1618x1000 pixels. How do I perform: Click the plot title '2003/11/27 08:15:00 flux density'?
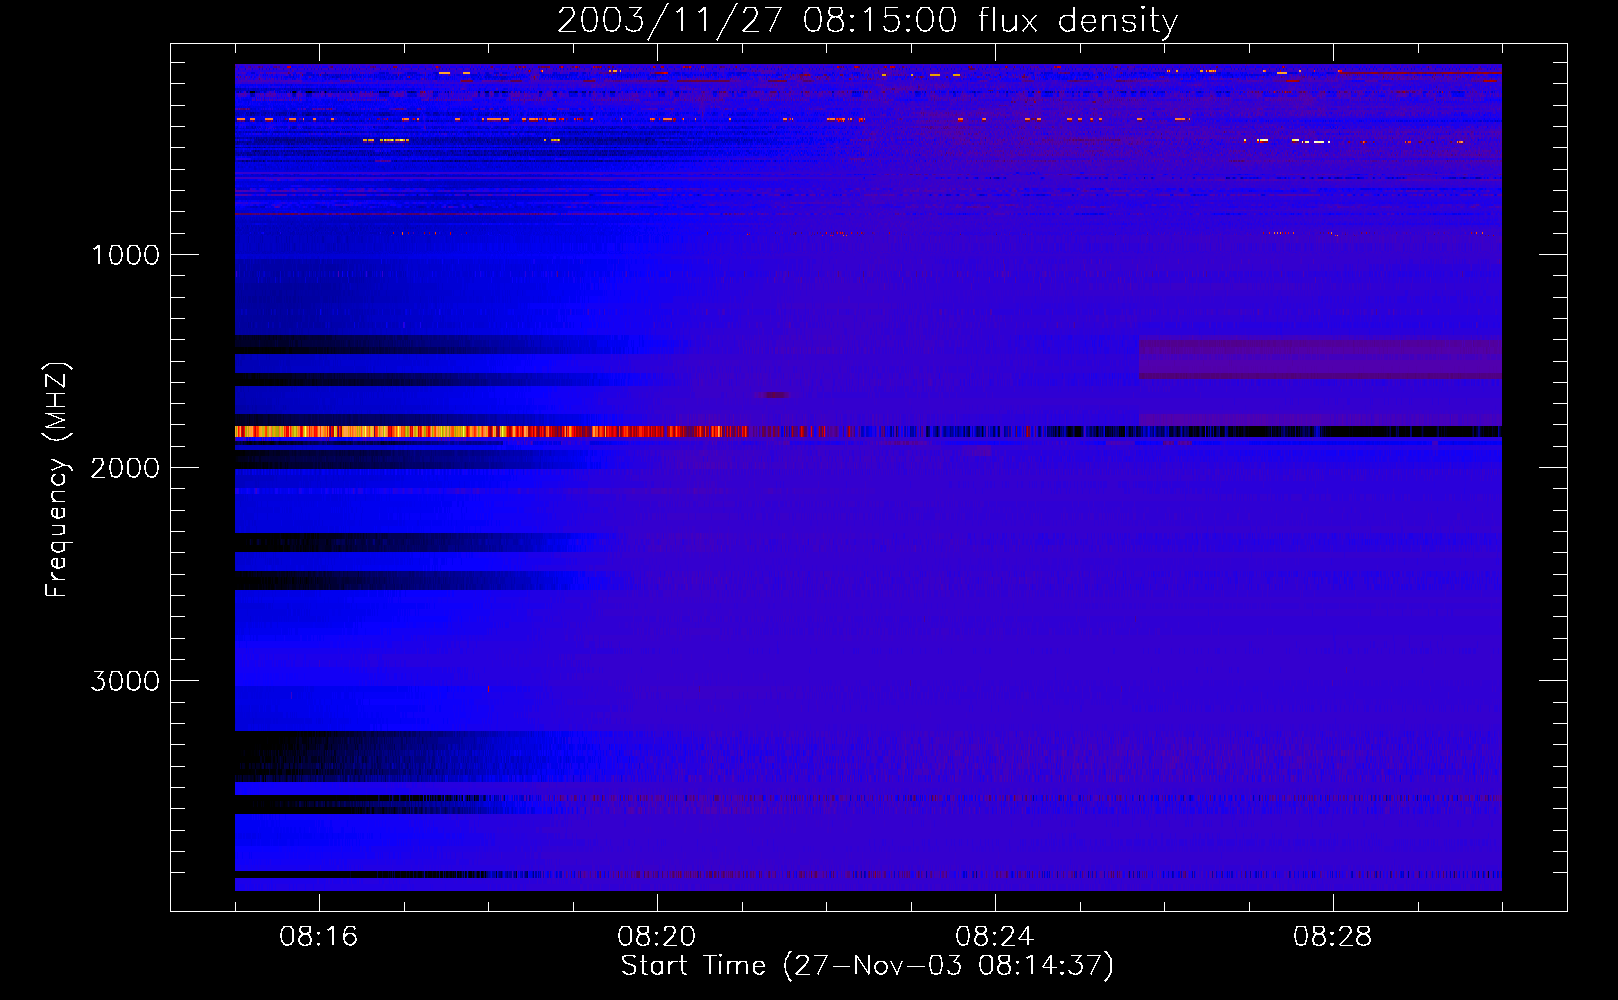click(x=867, y=21)
